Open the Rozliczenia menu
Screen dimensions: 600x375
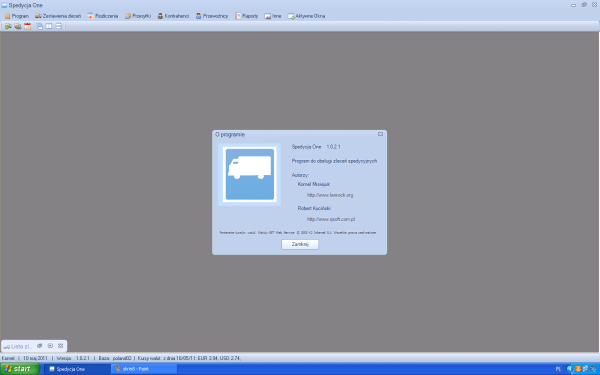coord(103,16)
